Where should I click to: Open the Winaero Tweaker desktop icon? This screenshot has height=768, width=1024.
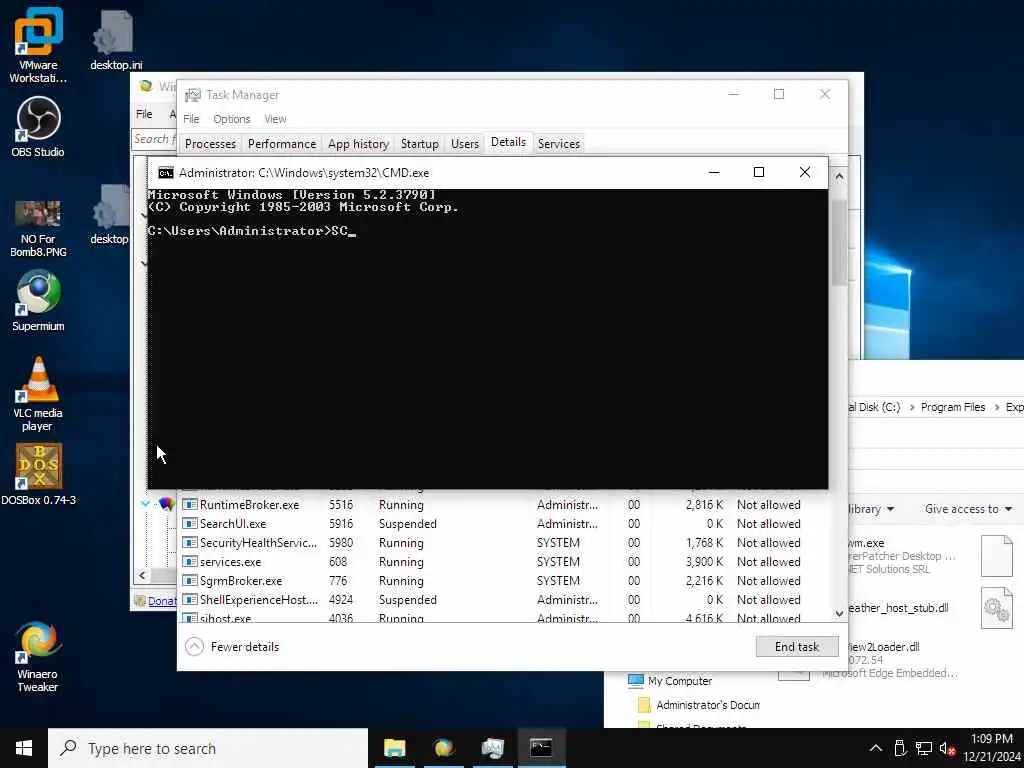point(38,656)
